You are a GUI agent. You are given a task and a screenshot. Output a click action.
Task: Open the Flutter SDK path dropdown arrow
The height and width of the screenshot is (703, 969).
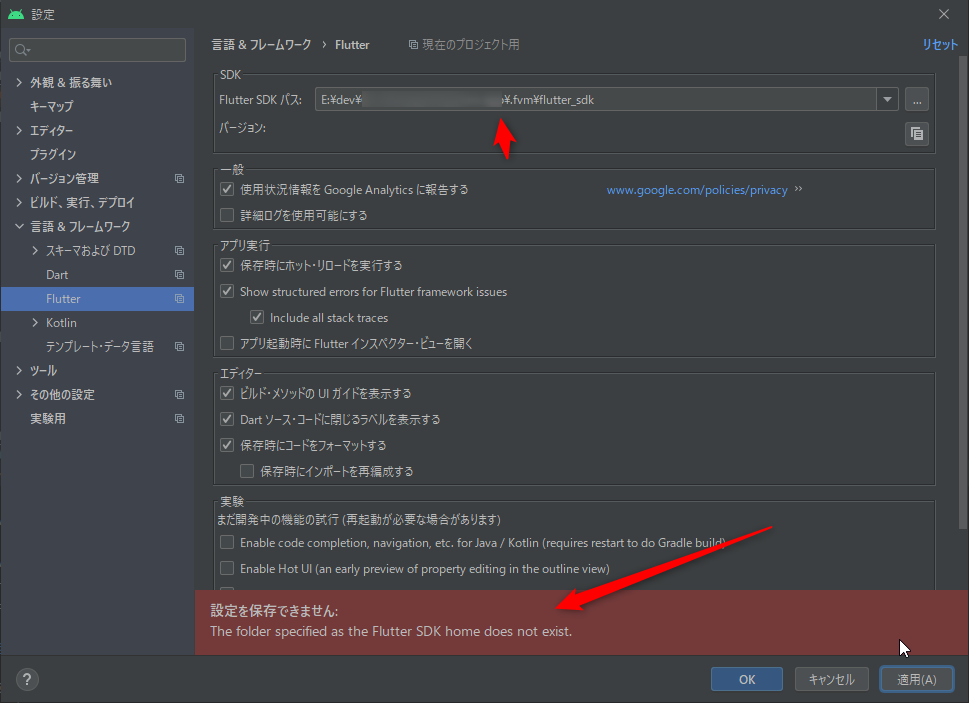click(886, 99)
